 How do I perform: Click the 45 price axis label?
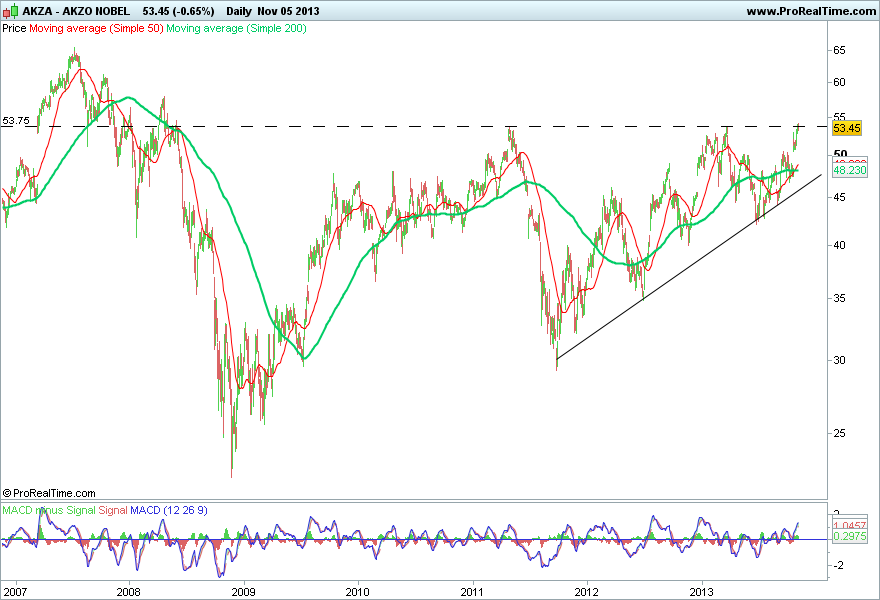839,198
